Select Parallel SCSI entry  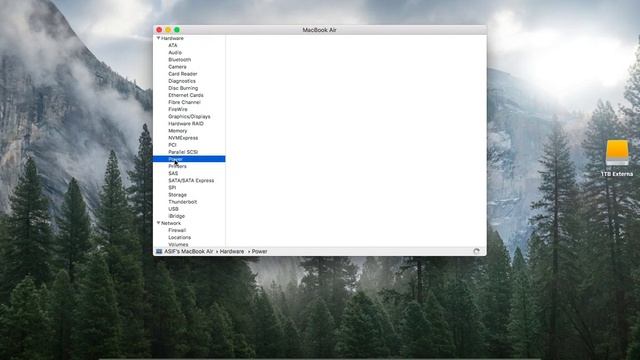point(183,152)
